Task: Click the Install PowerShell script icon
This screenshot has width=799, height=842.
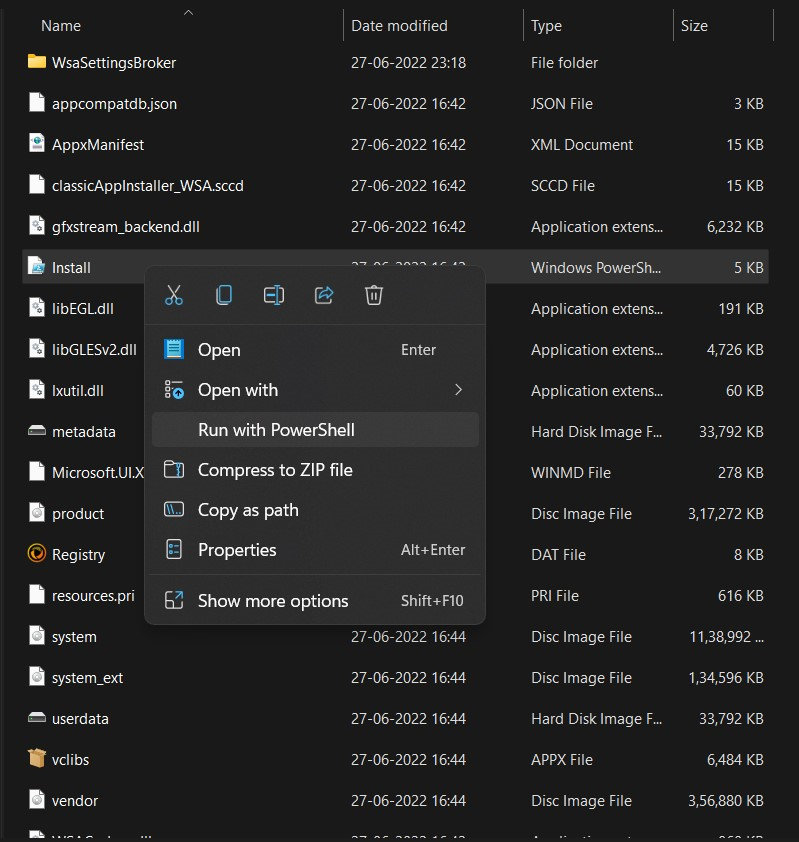Action: click(x=37, y=266)
